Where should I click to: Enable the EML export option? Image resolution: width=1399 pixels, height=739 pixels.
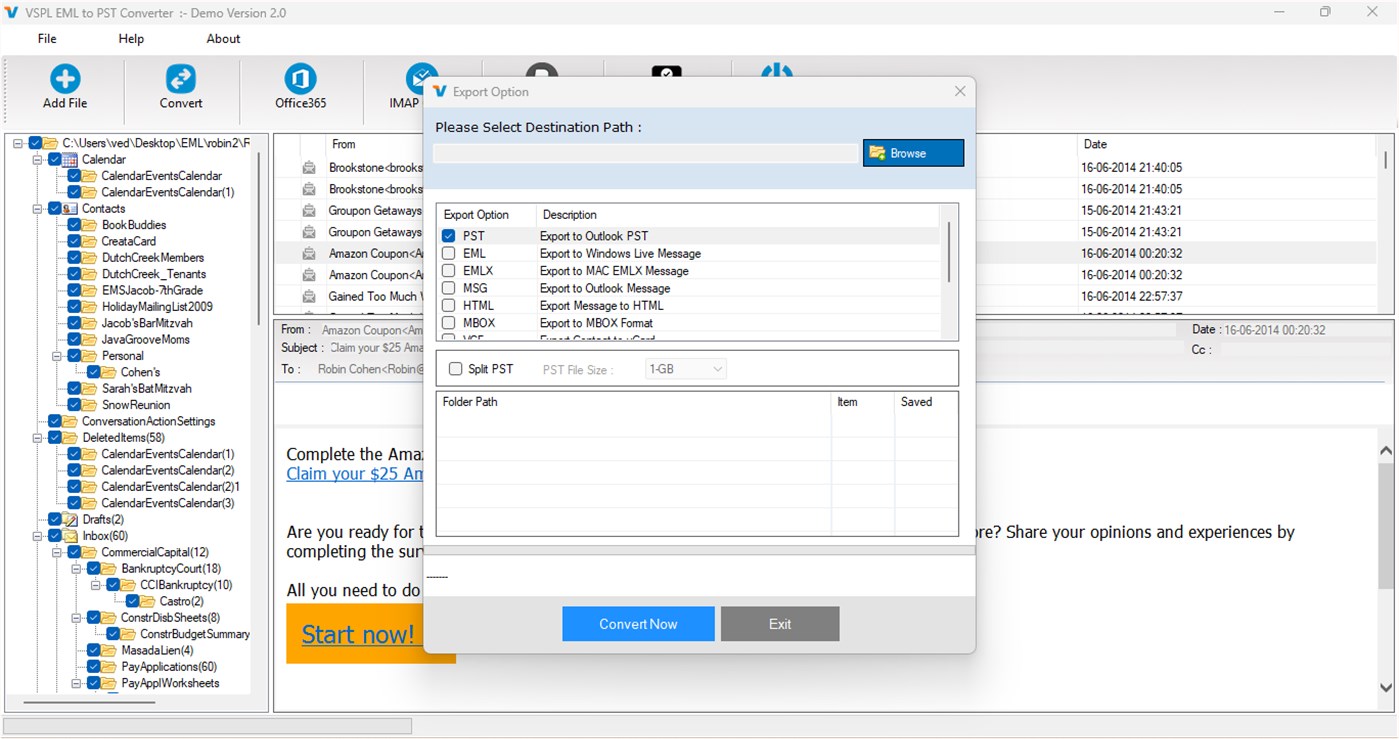click(448, 254)
